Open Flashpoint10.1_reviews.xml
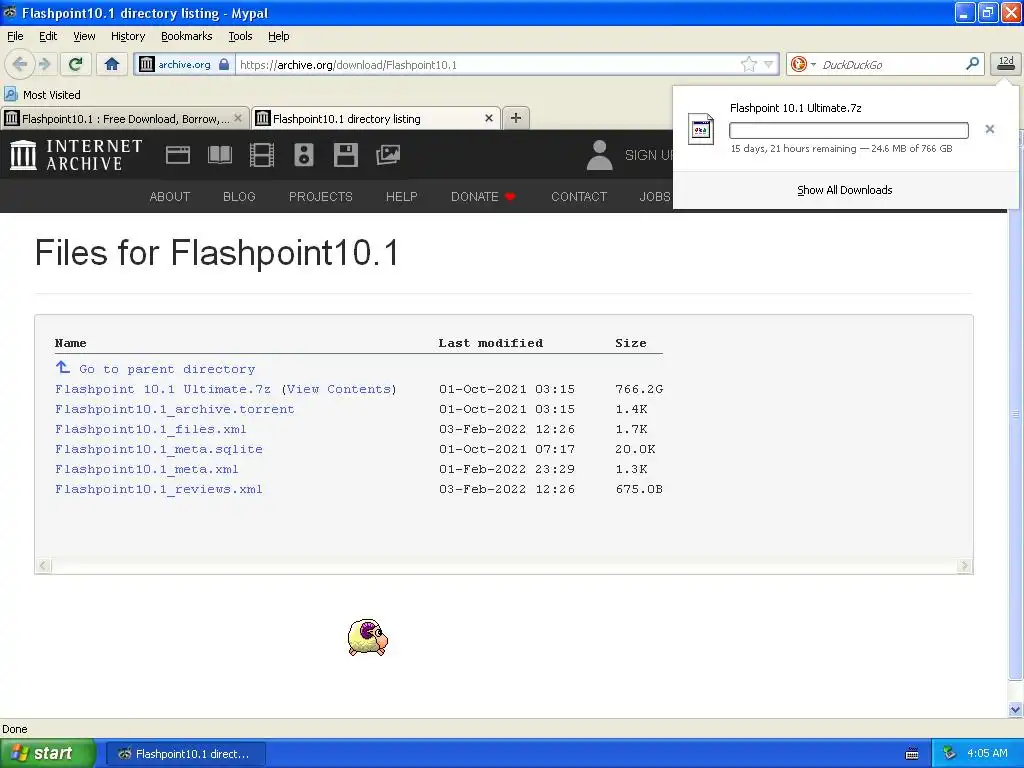 159,489
